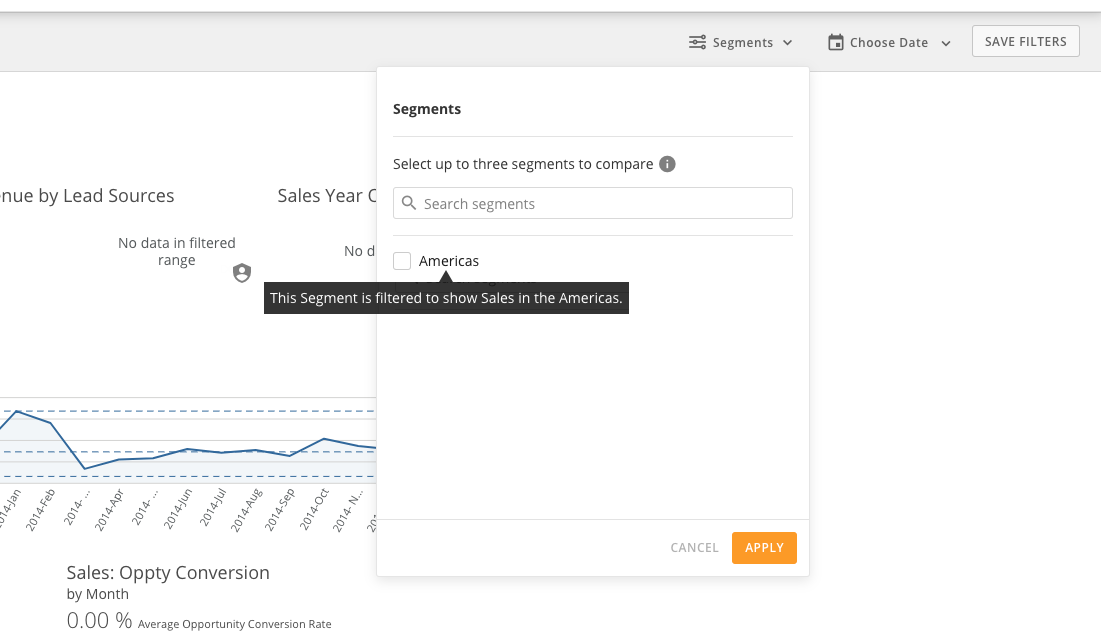Open the Choose Date picker
The height and width of the screenshot is (636, 1101).
coord(888,42)
